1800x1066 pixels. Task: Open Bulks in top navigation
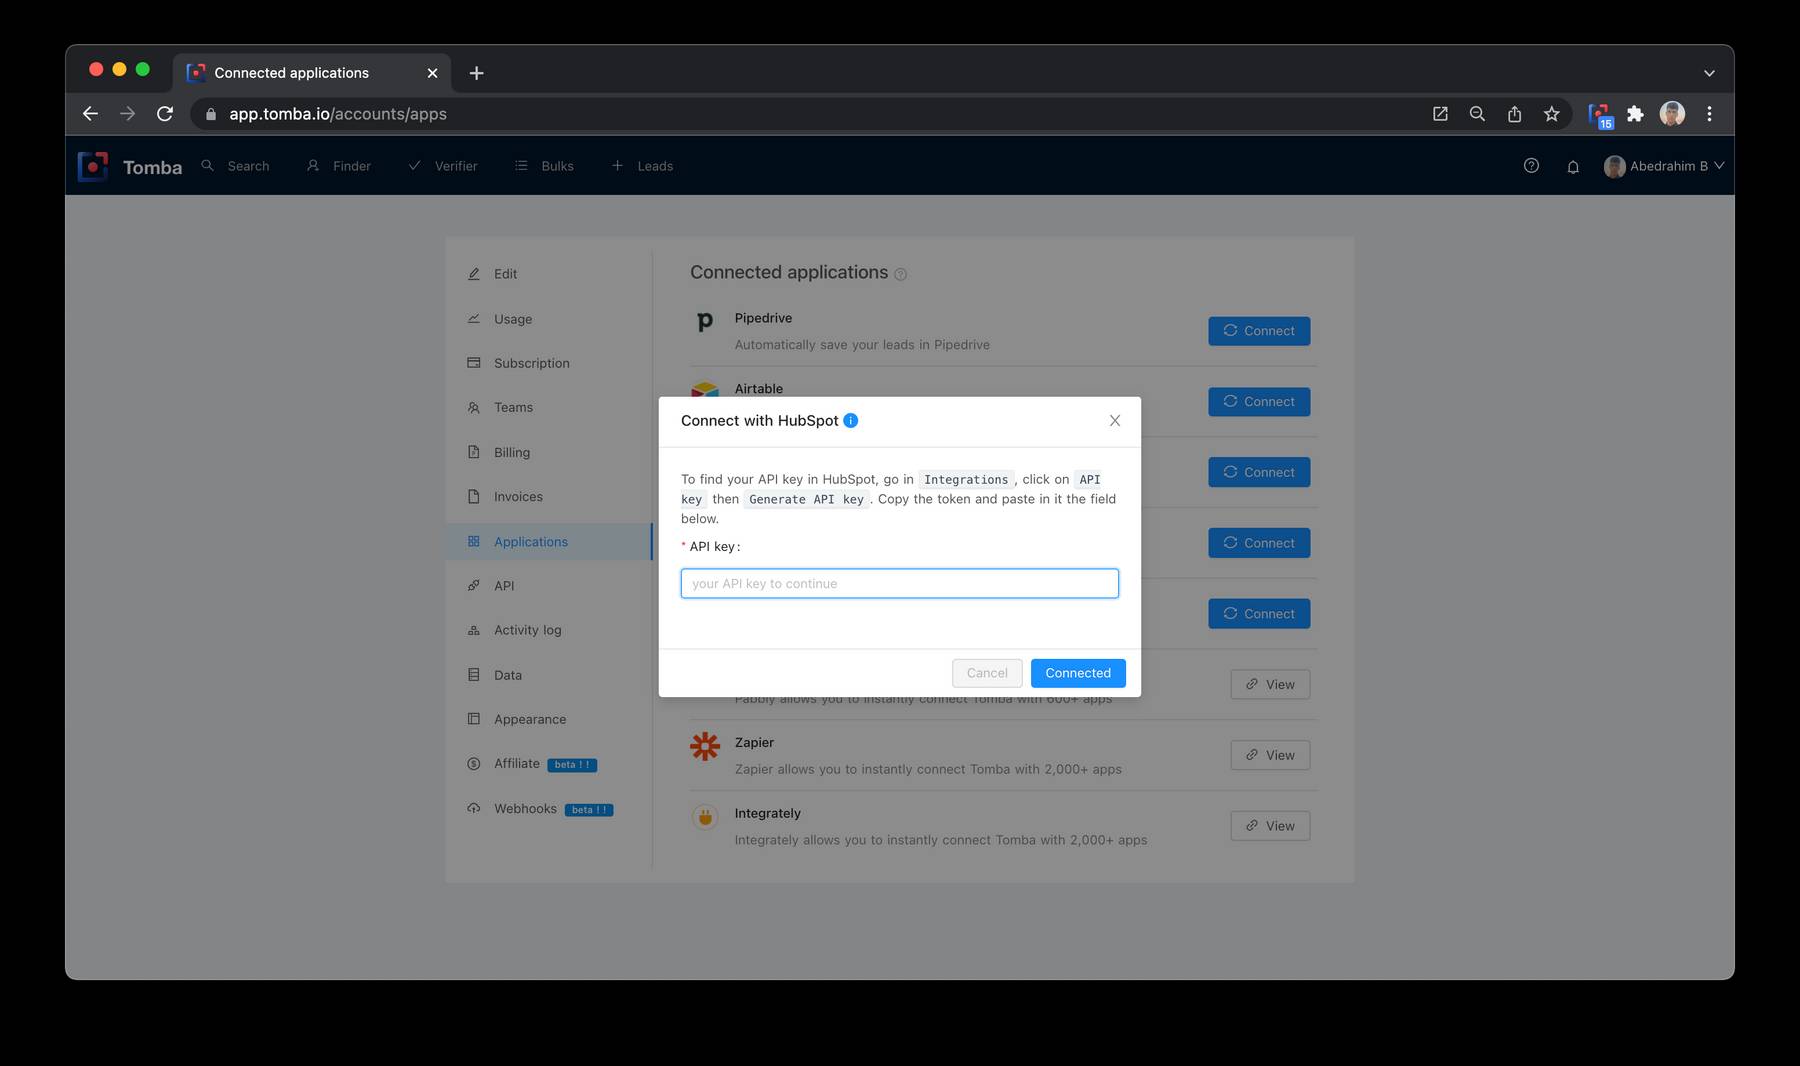pos(544,166)
